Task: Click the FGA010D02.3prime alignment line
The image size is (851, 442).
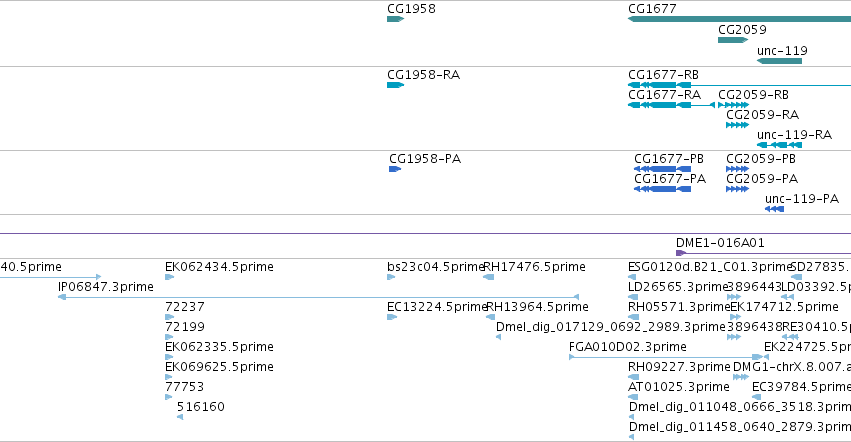Action: pyautogui.click(x=665, y=357)
